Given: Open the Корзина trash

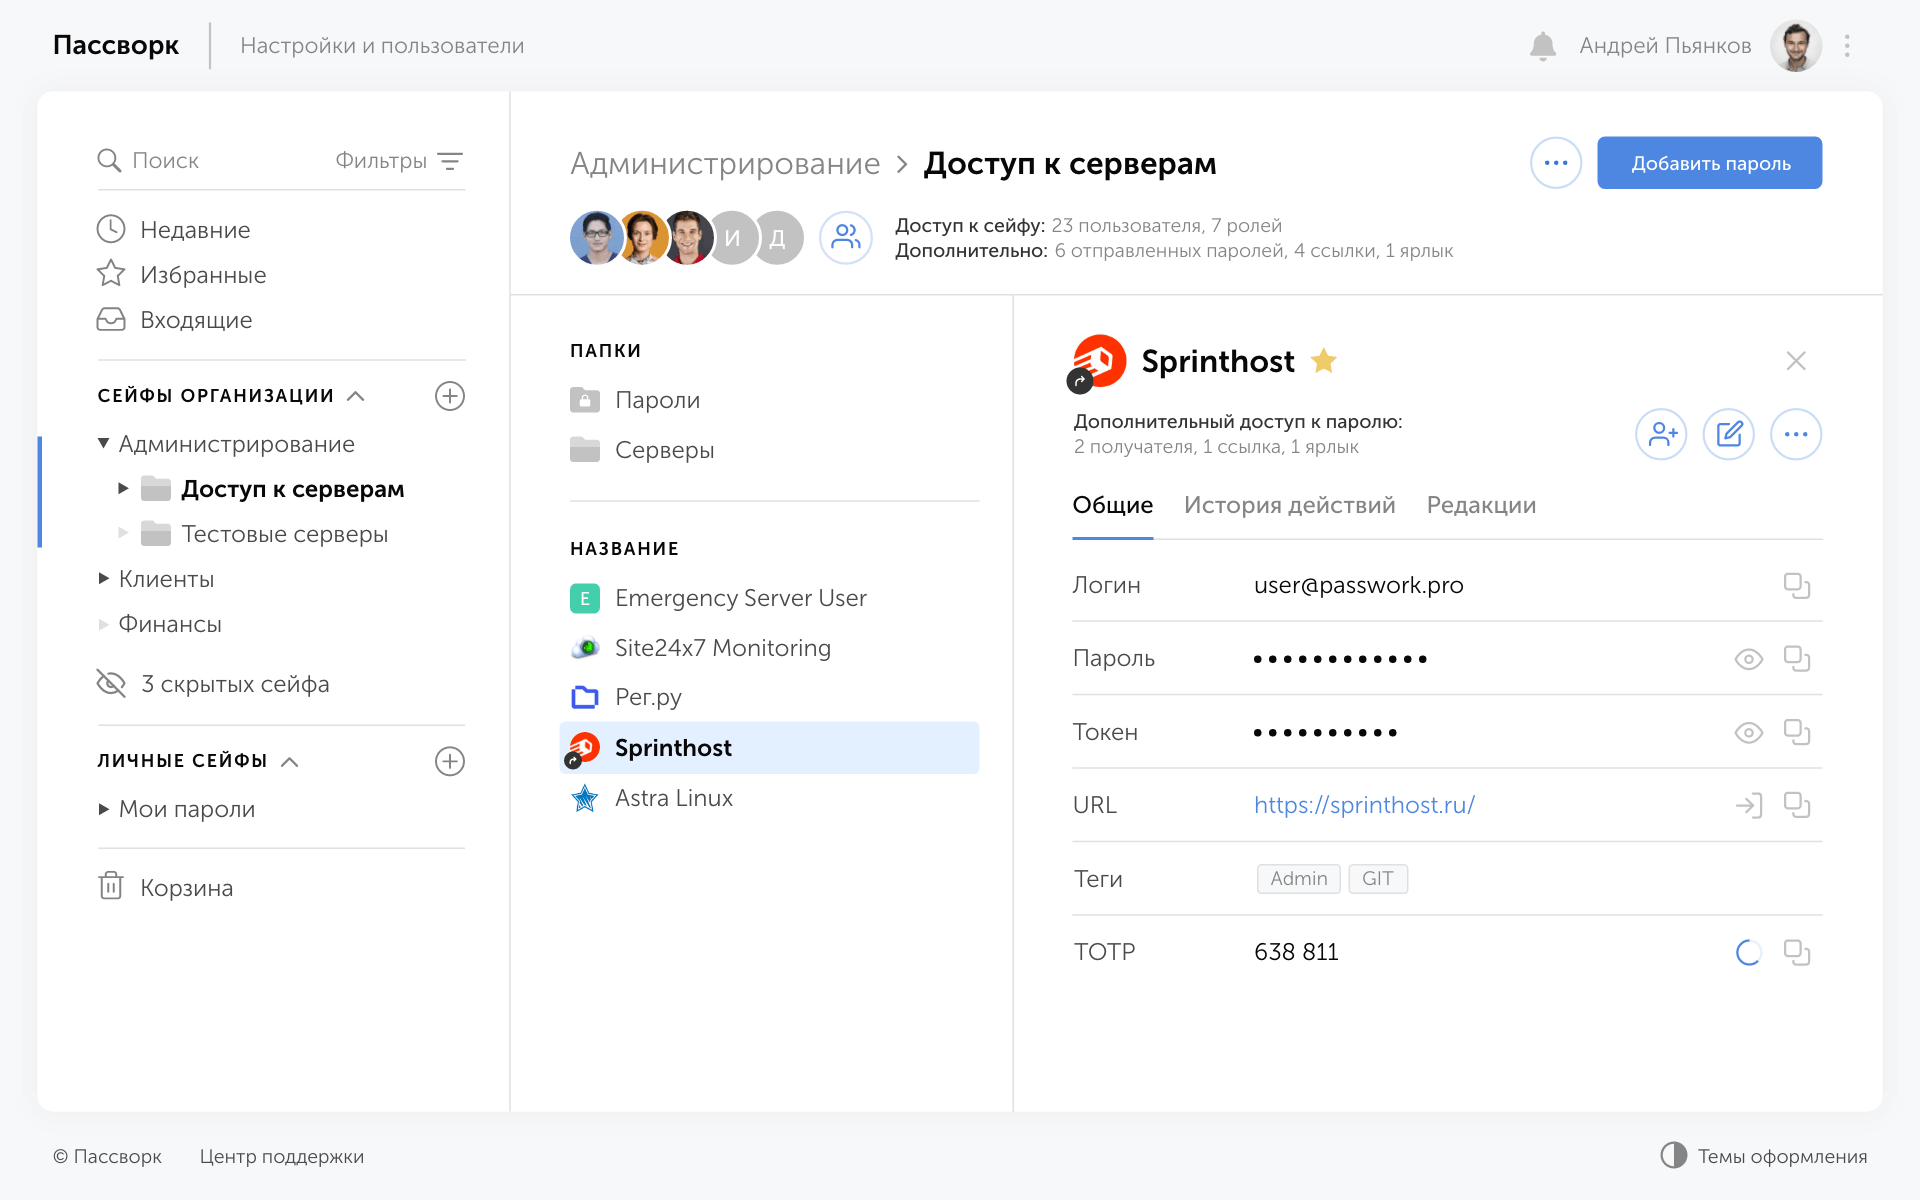Looking at the screenshot, I should (x=166, y=887).
